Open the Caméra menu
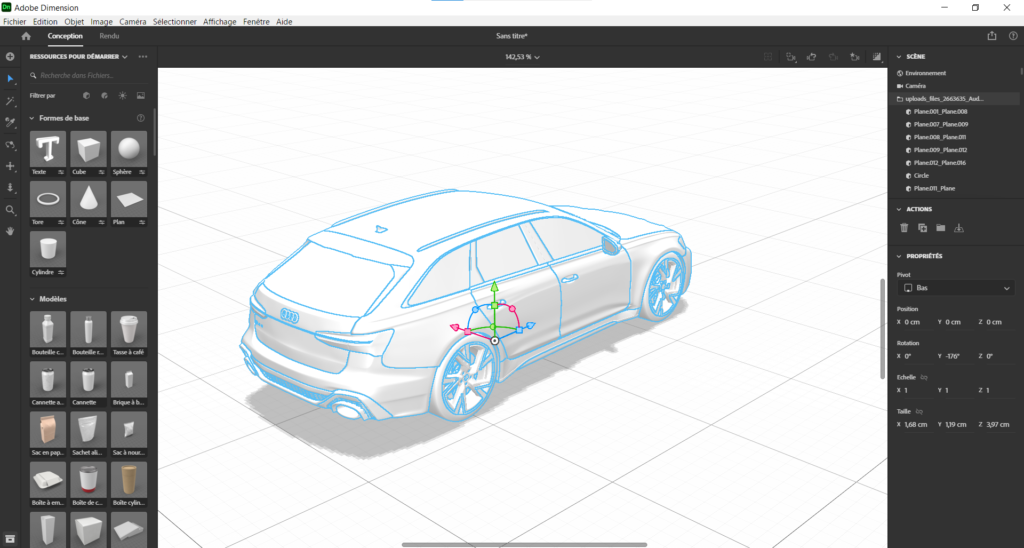Screen dimensions: 1024x548 (x=133, y=22)
